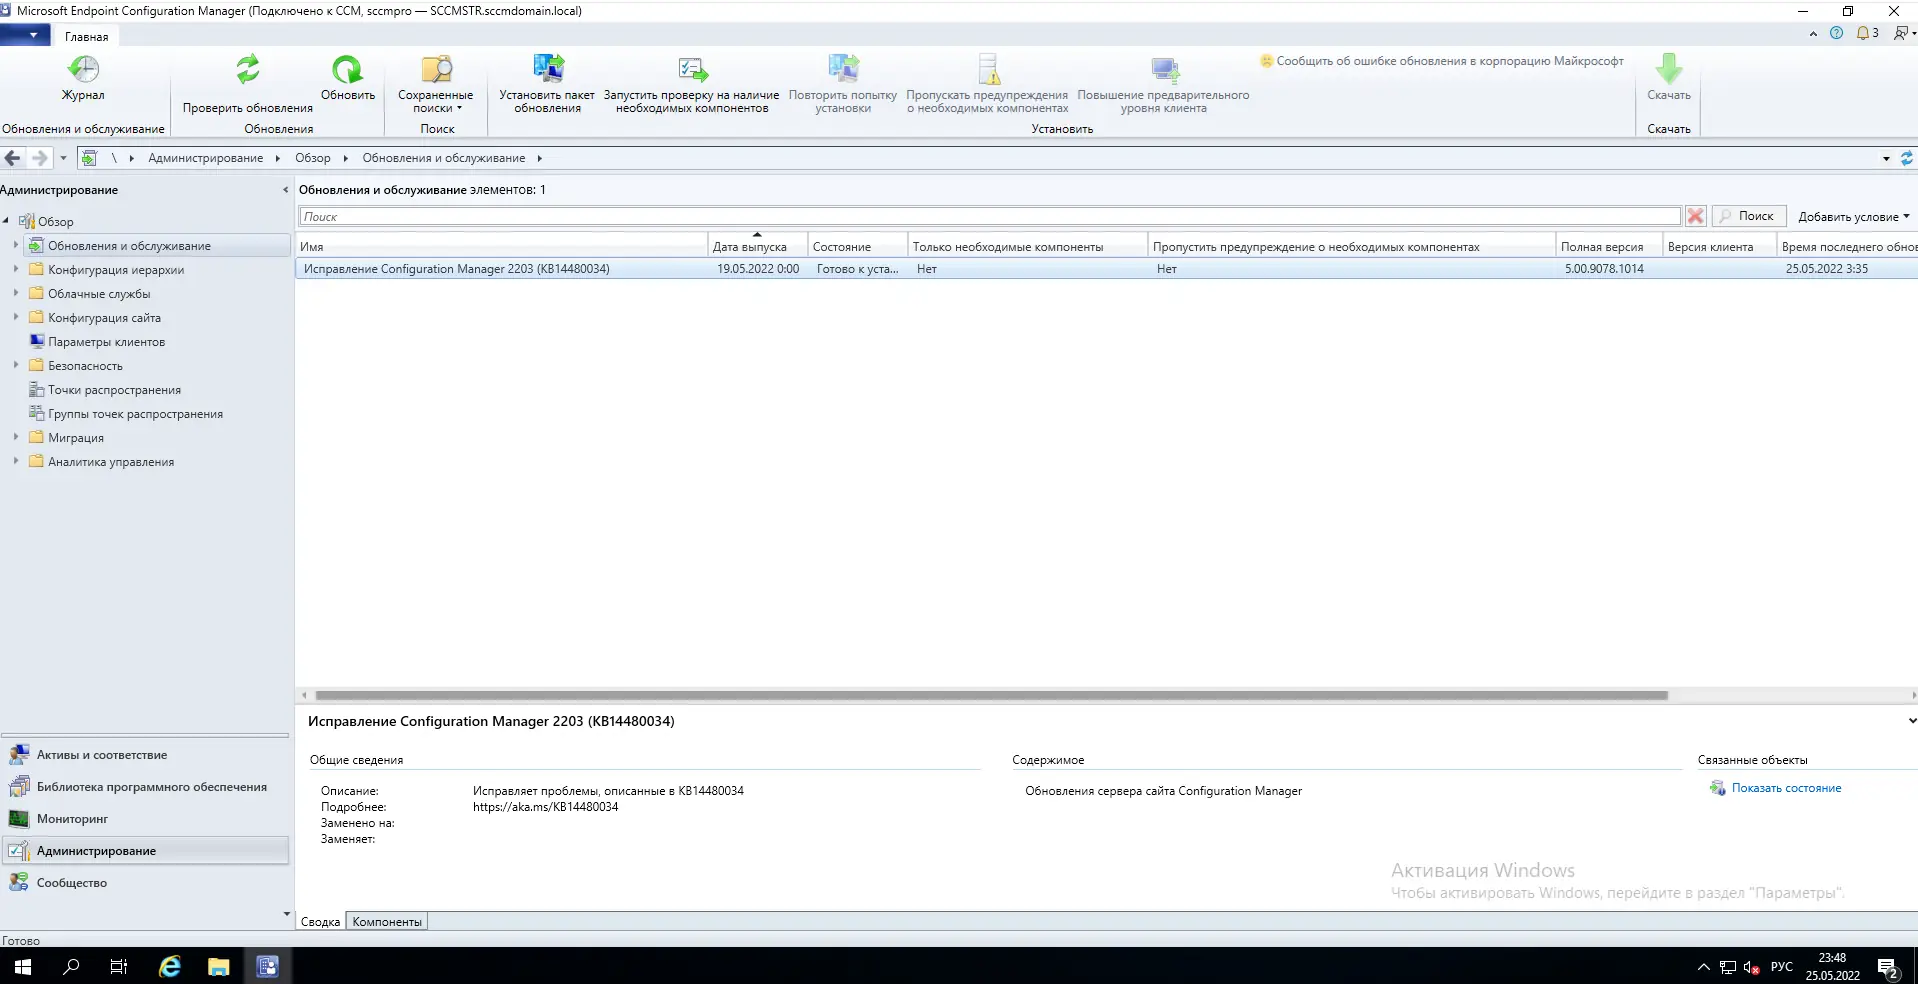Expand arrow after Обновления и обслуживание breadcrumb
The image size is (1918, 984).
tap(539, 158)
